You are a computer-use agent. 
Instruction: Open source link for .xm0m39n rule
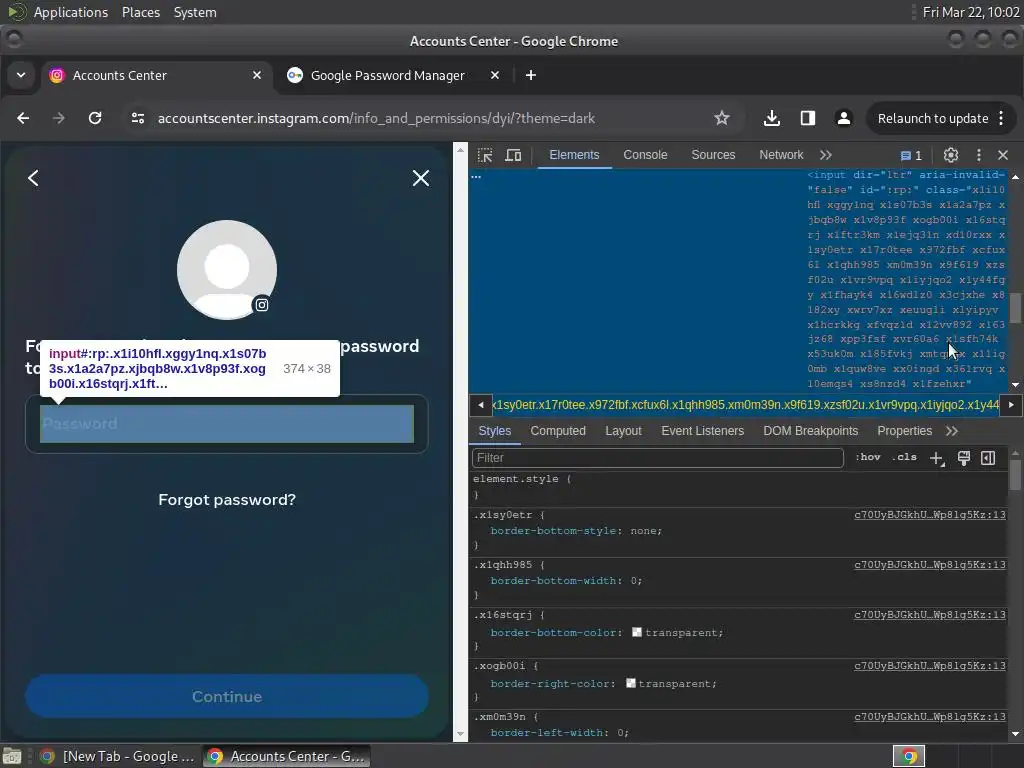pos(930,716)
